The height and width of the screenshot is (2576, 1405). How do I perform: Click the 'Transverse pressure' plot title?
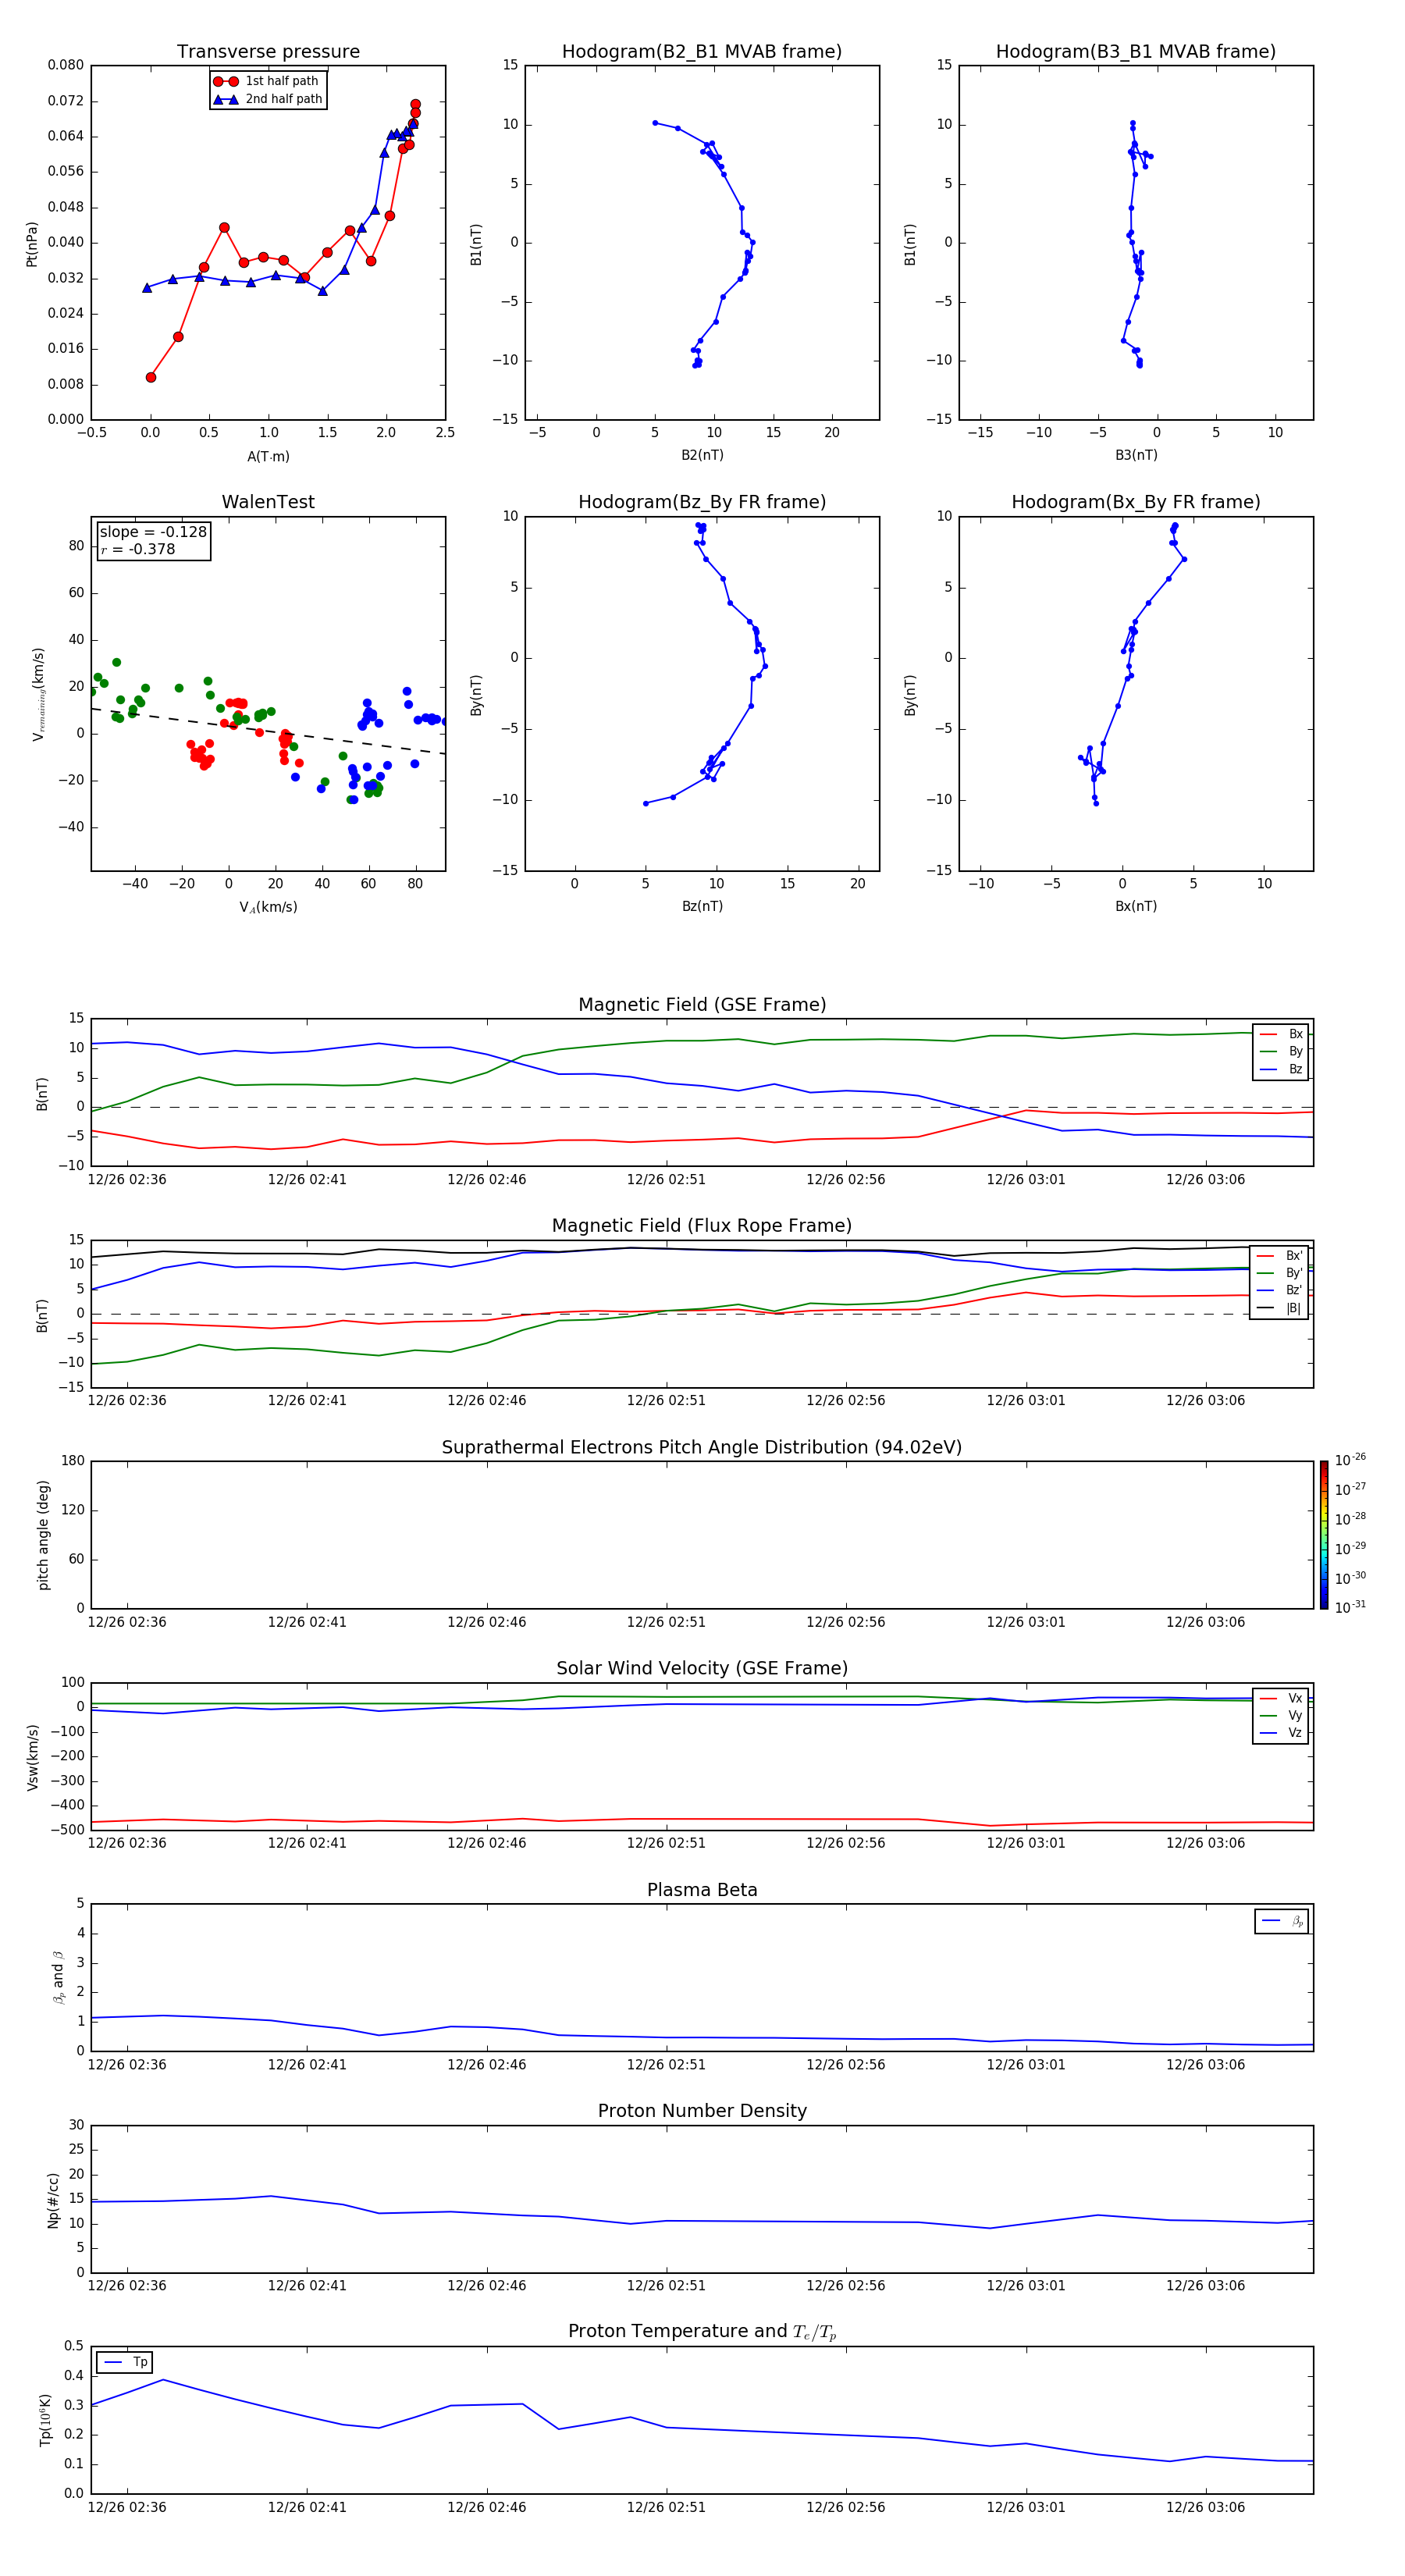(268, 52)
